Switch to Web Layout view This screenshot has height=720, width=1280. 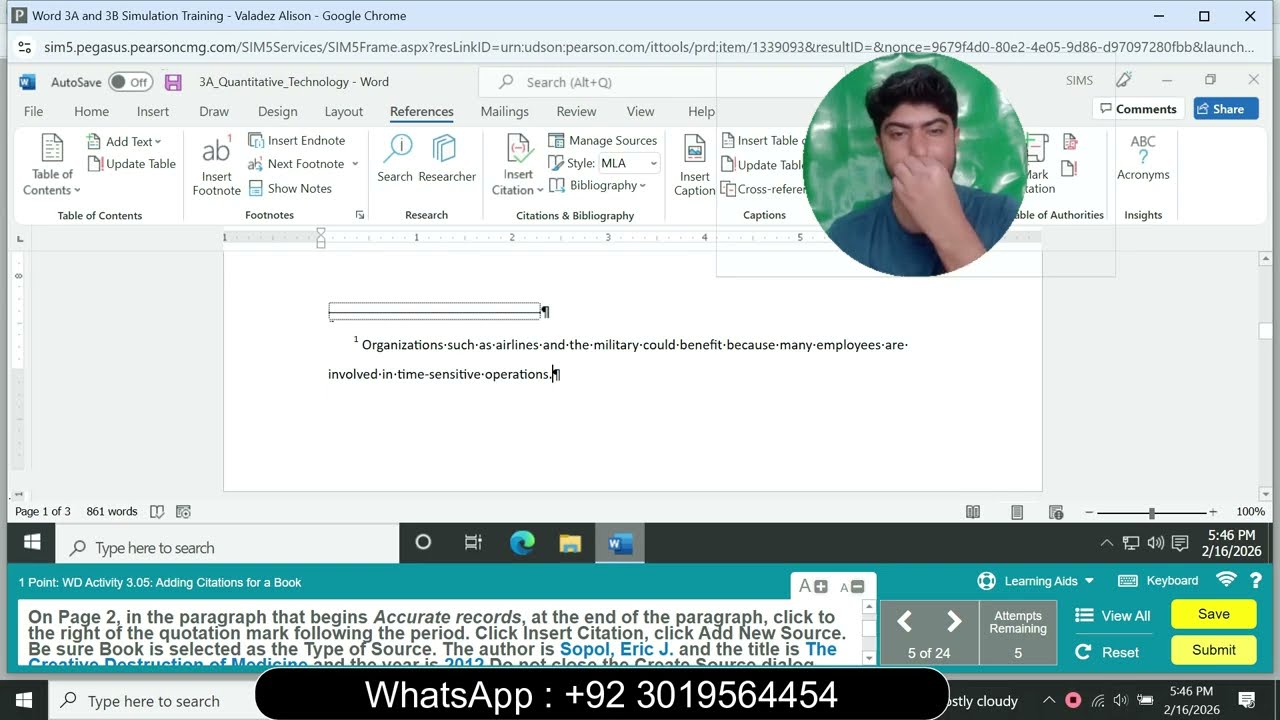[x=1057, y=512]
